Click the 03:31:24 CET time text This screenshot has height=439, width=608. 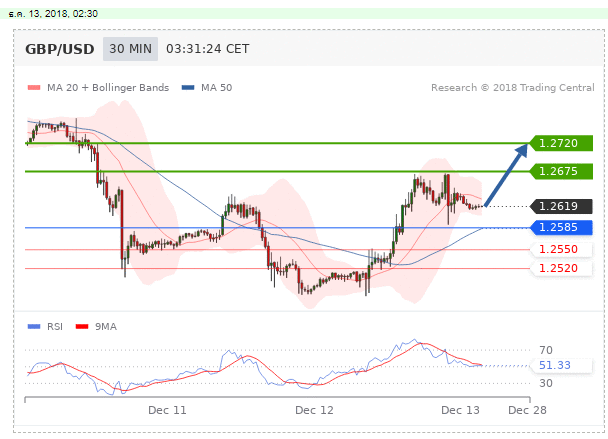(208, 49)
